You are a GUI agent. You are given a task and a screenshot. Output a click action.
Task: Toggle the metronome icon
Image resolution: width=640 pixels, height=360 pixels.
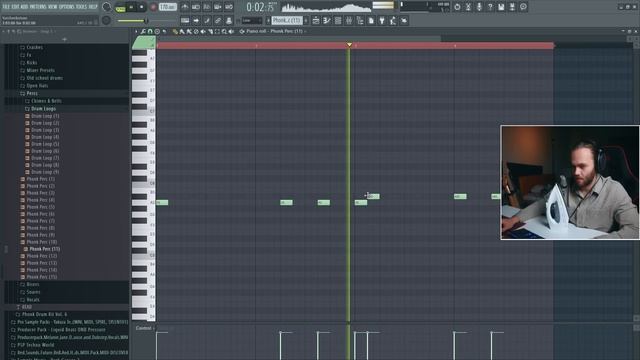click(185, 7)
